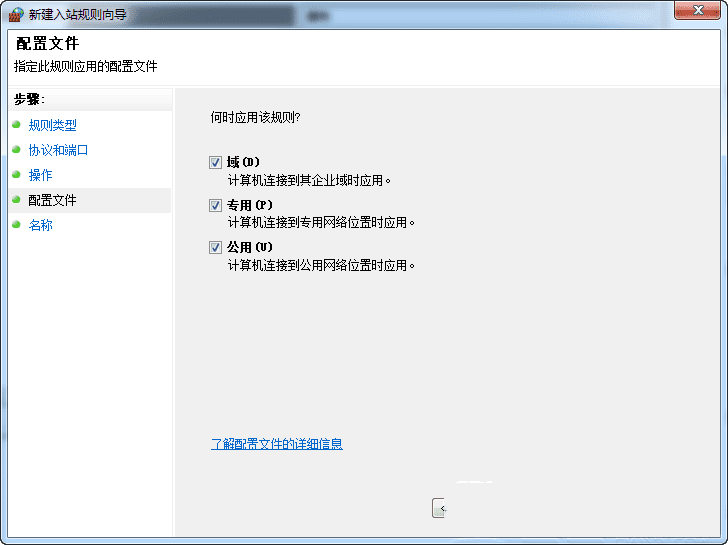
Task: Toggle the 域(D) domain checkbox
Action: (215, 162)
